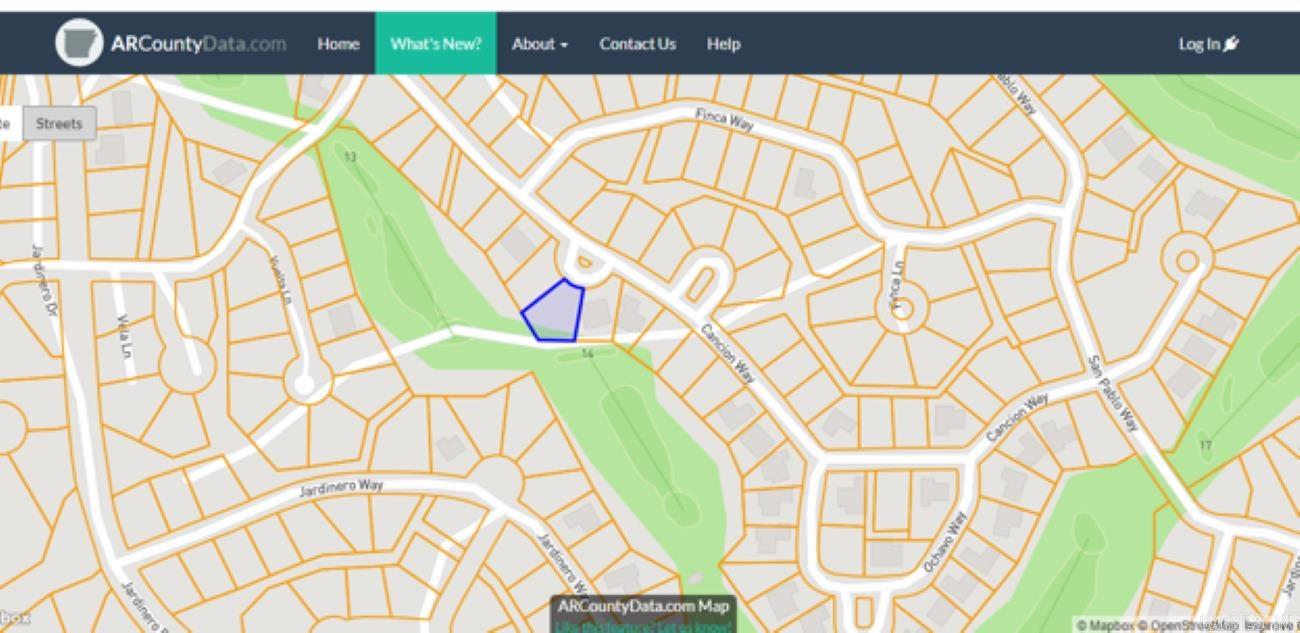The image size is (1300, 633).
Task: Switch map to Streets view
Action: coord(59,124)
